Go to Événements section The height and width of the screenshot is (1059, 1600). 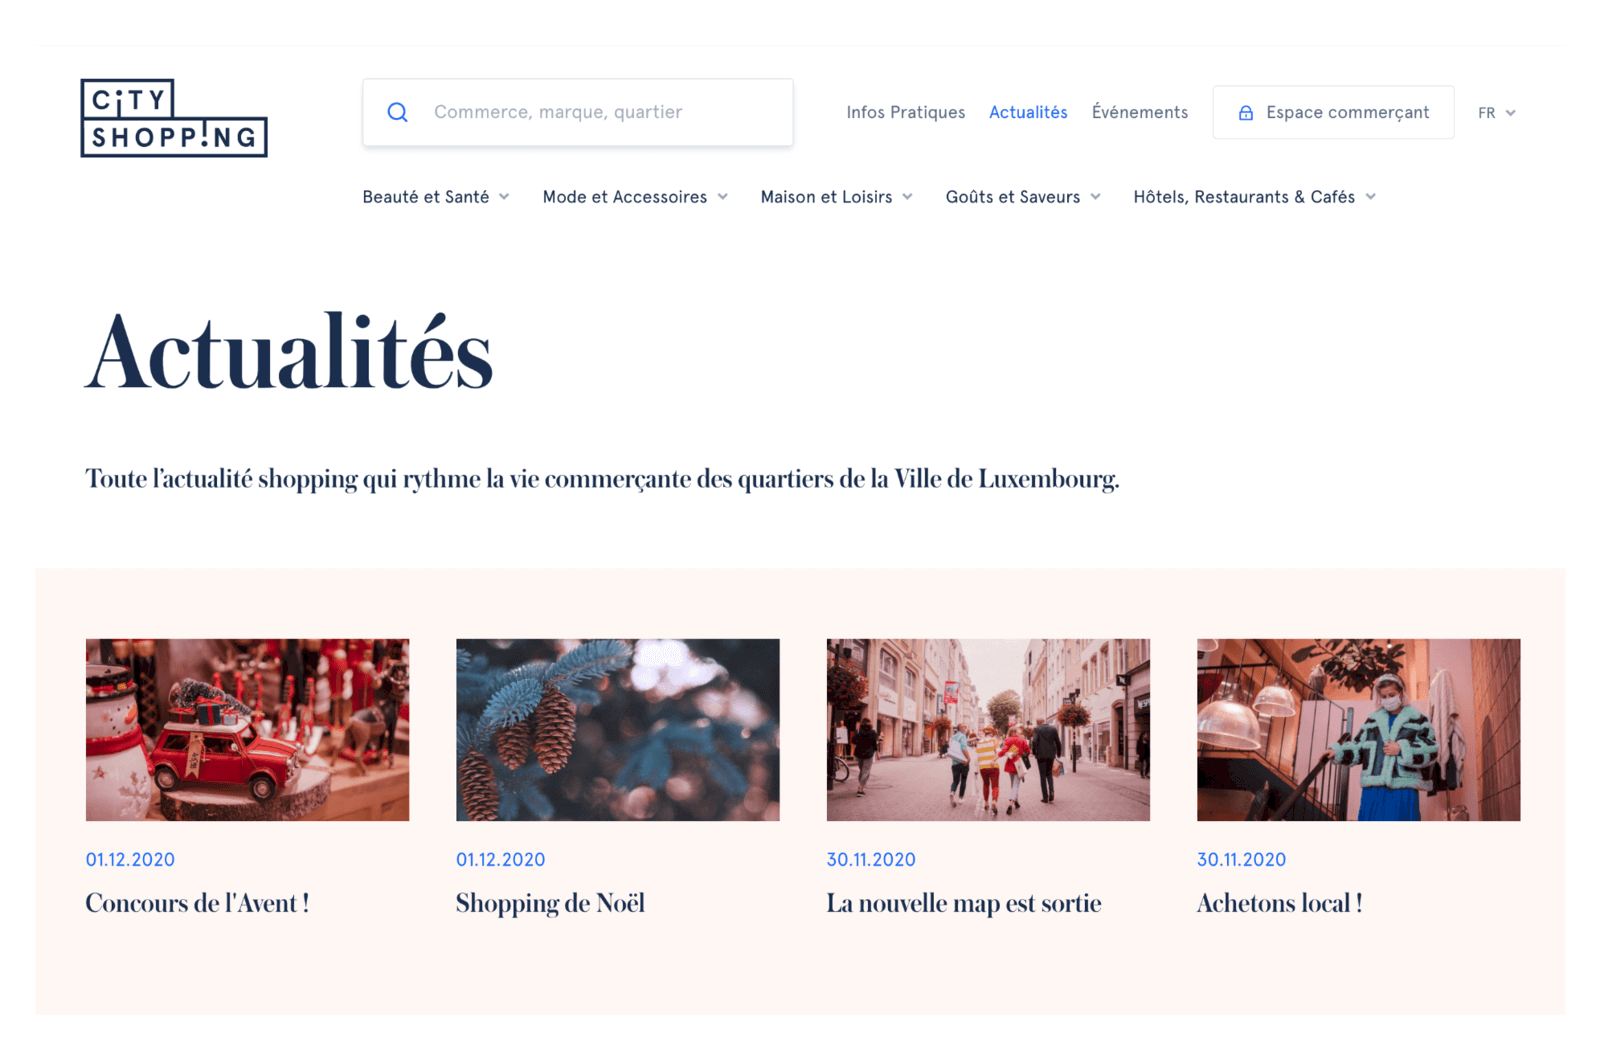(x=1140, y=112)
